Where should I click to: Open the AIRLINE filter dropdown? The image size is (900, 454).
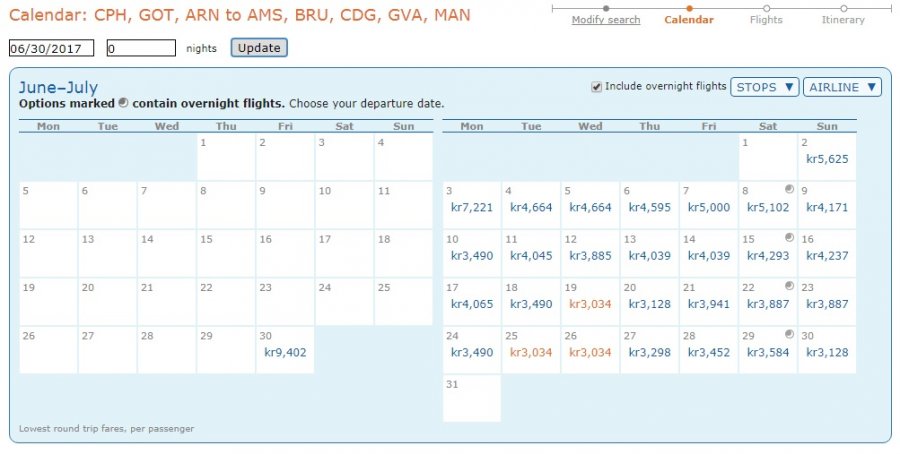(842, 87)
